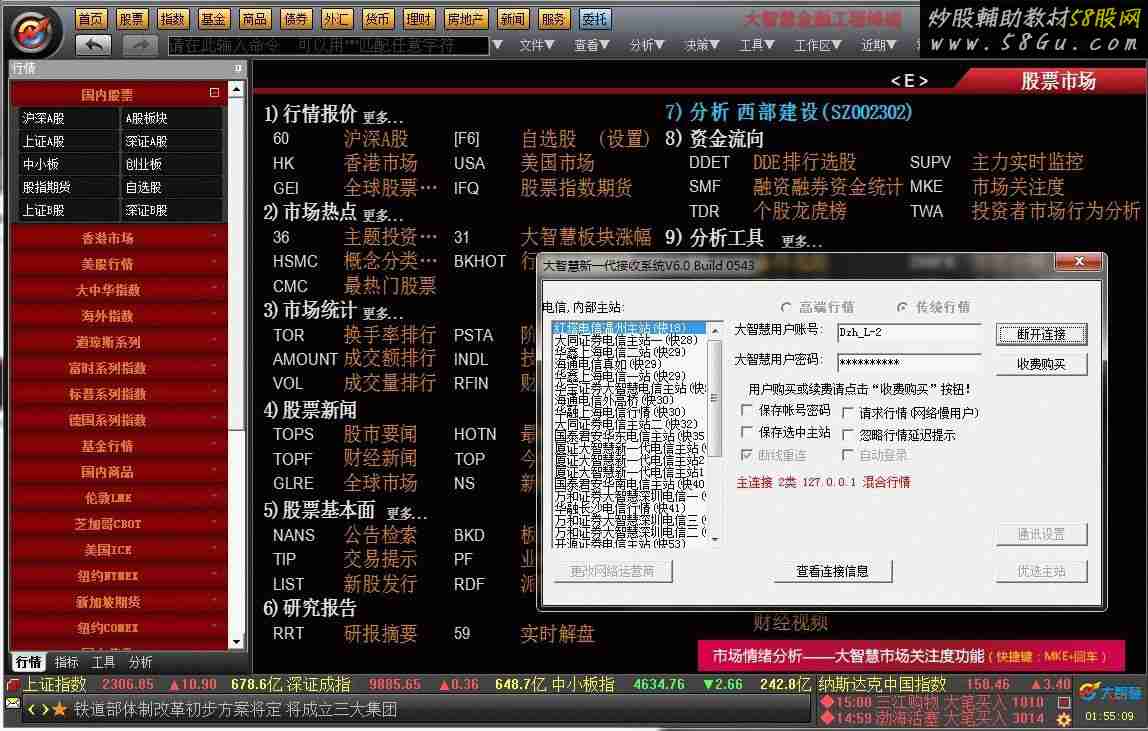Show previous news headline with left arrow
1148x731 pixels.
click(x=31, y=709)
